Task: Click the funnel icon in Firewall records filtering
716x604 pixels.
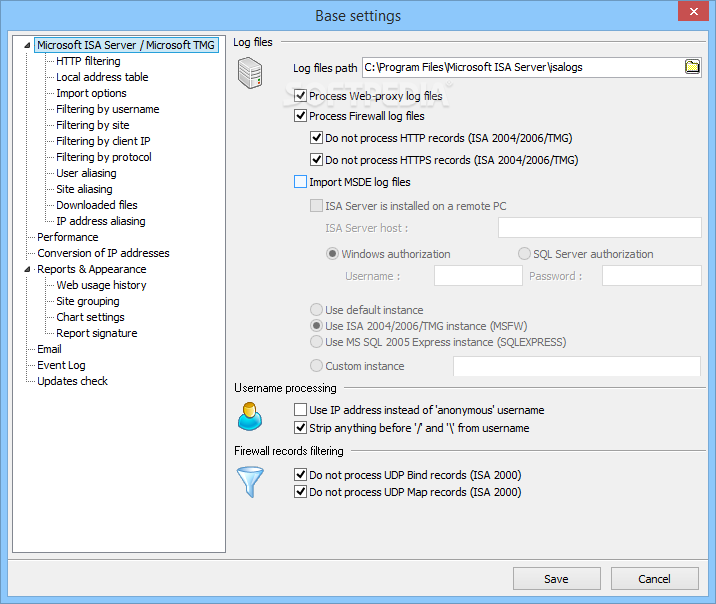Action: (x=250, y=482)
